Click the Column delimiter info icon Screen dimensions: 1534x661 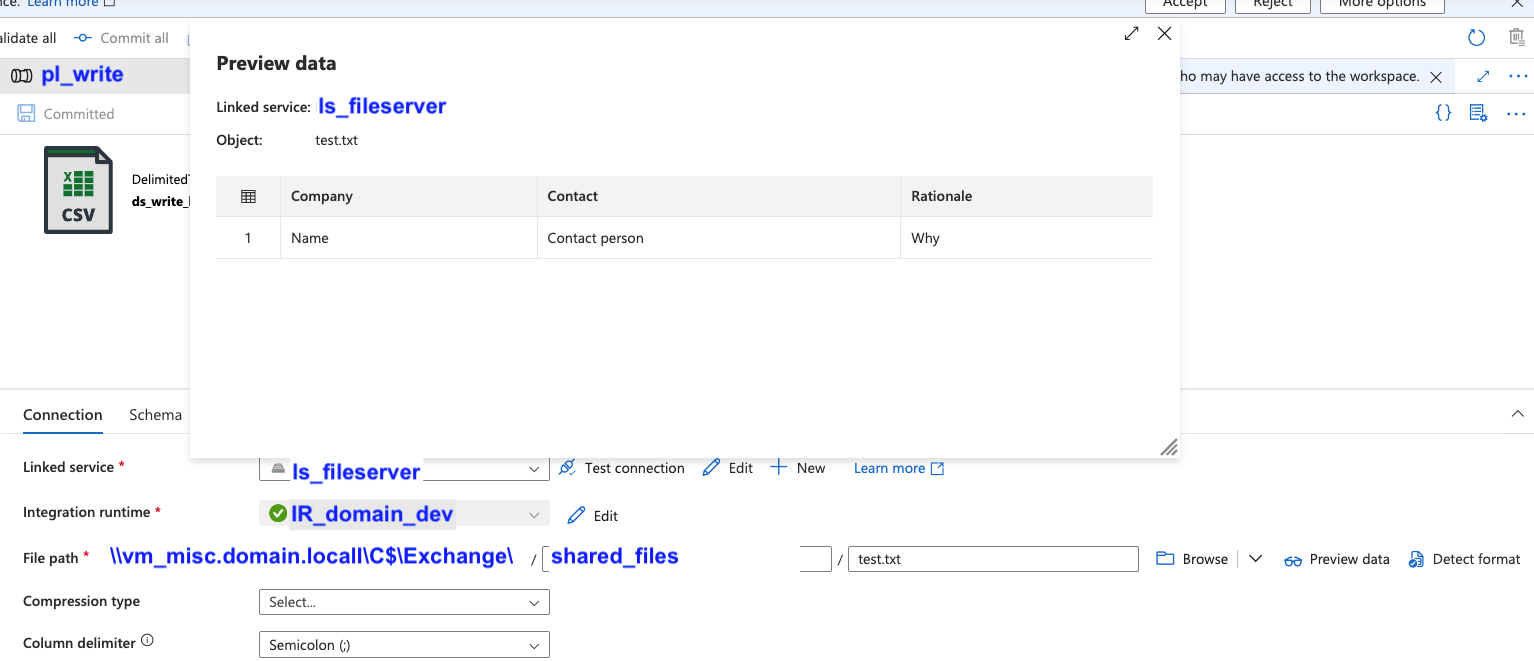coord(147,641)
